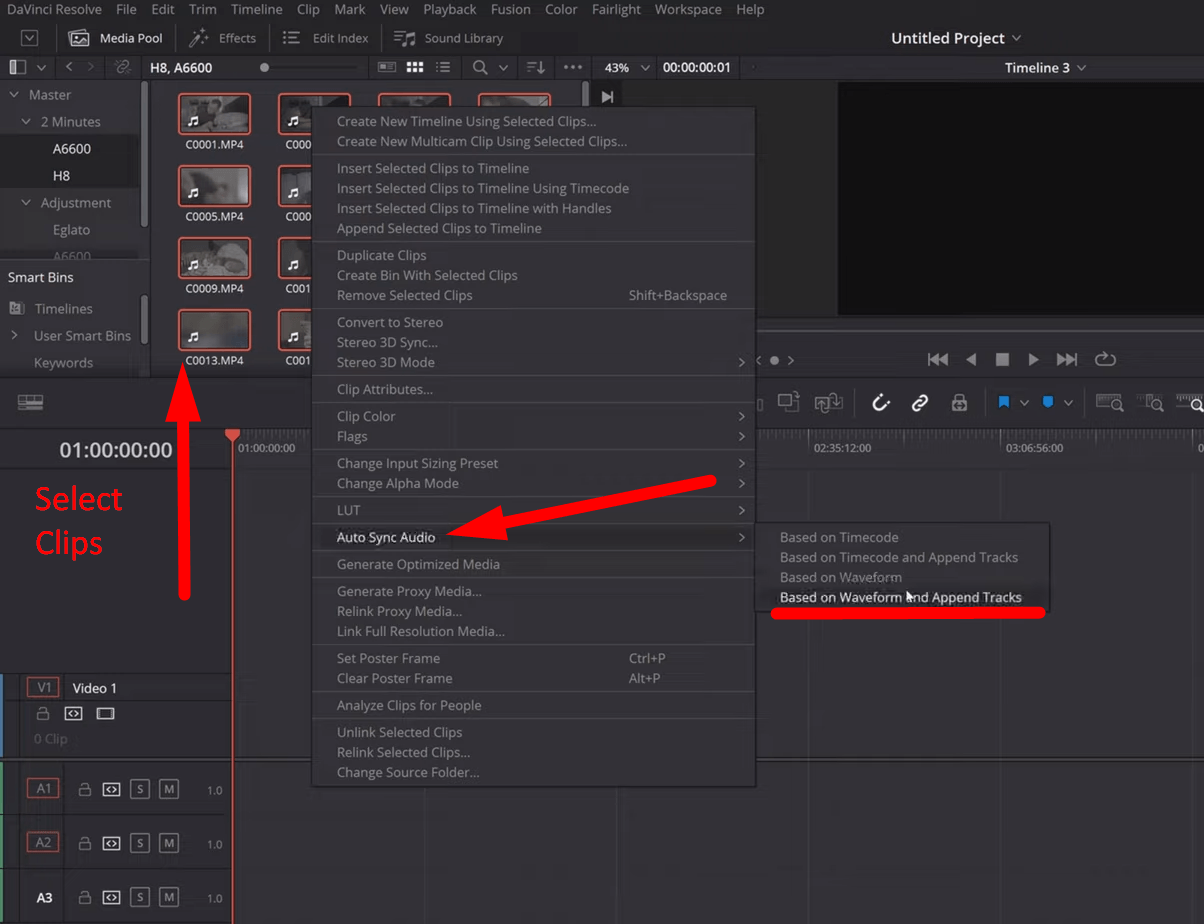This screenshot has width=1204, height=924.
Task: Select the C0013.MP4 clip thumbnail
Action: [214, 330]
